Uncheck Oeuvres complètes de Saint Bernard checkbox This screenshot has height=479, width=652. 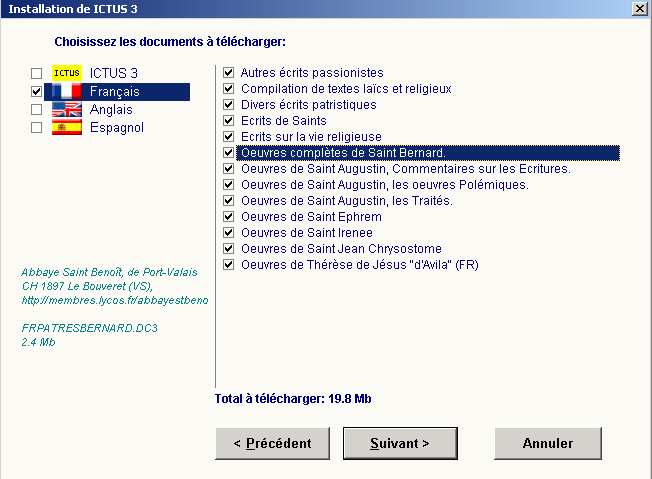[228, 153]
